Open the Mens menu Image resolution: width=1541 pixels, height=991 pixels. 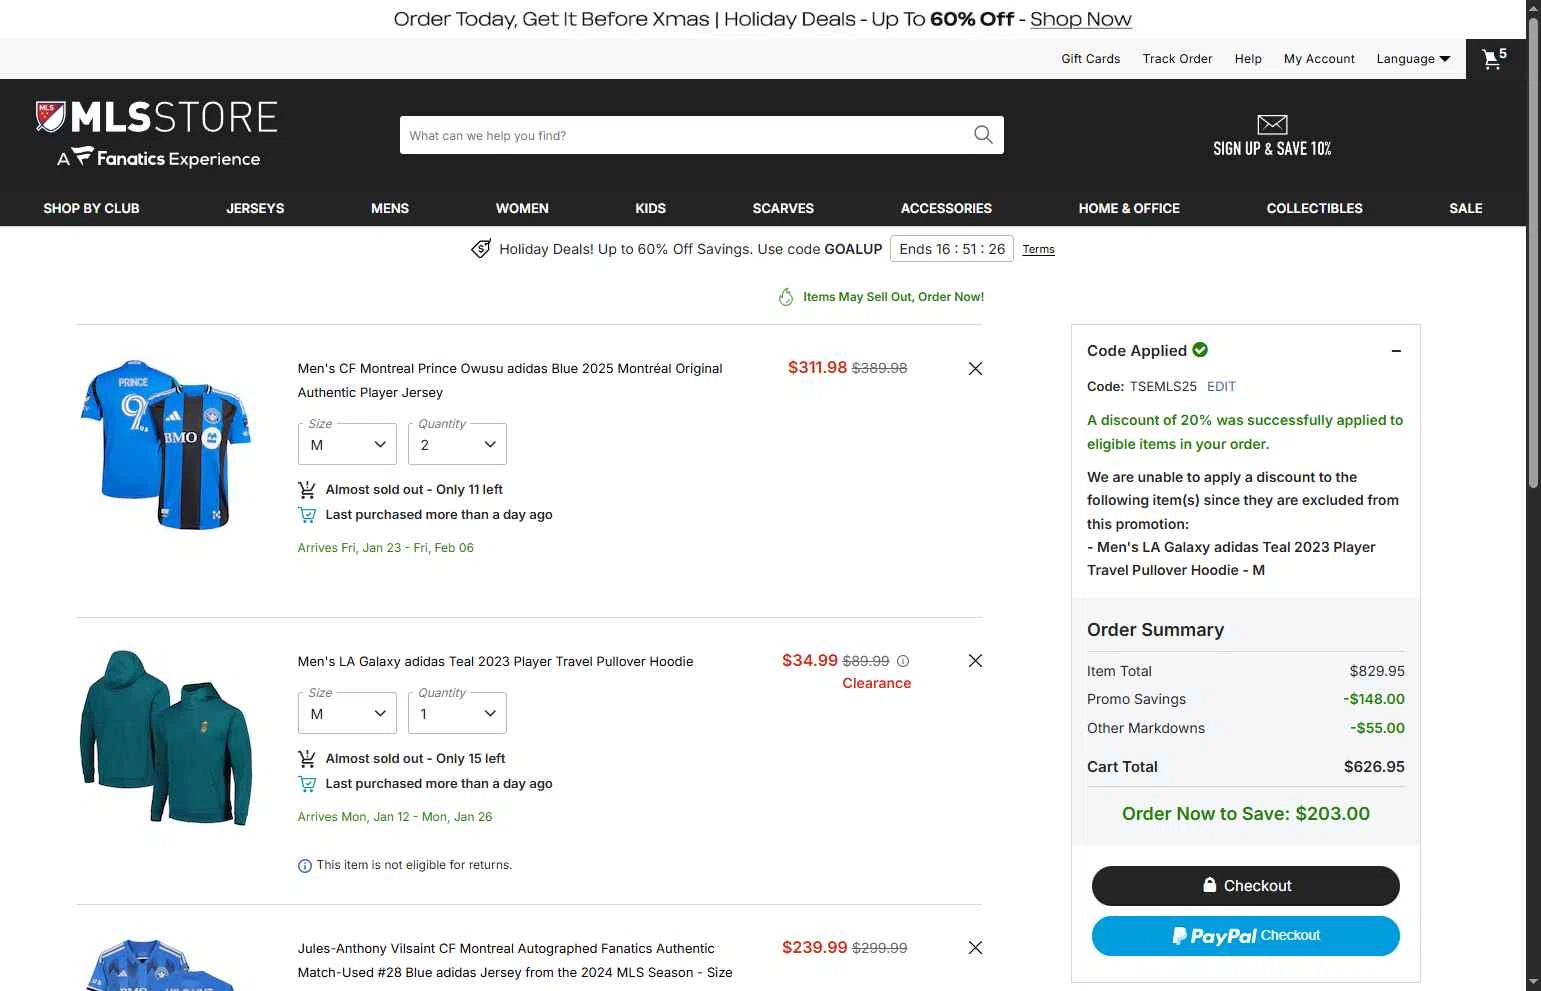[x=390, y=208]
